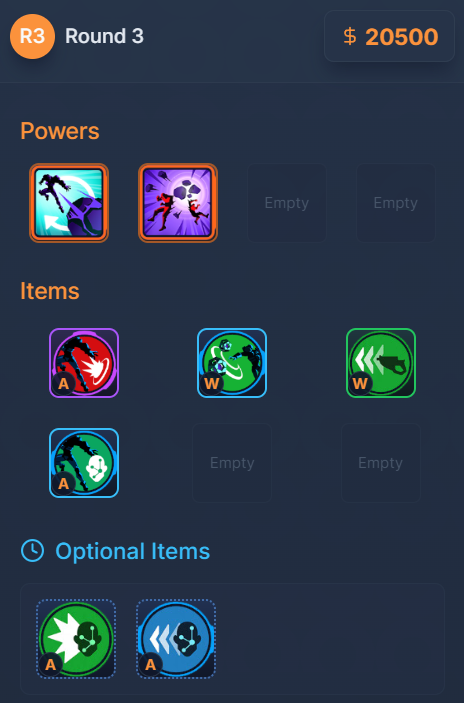Select the last empty power slot
464x703 pixels.
click(395, 203)
